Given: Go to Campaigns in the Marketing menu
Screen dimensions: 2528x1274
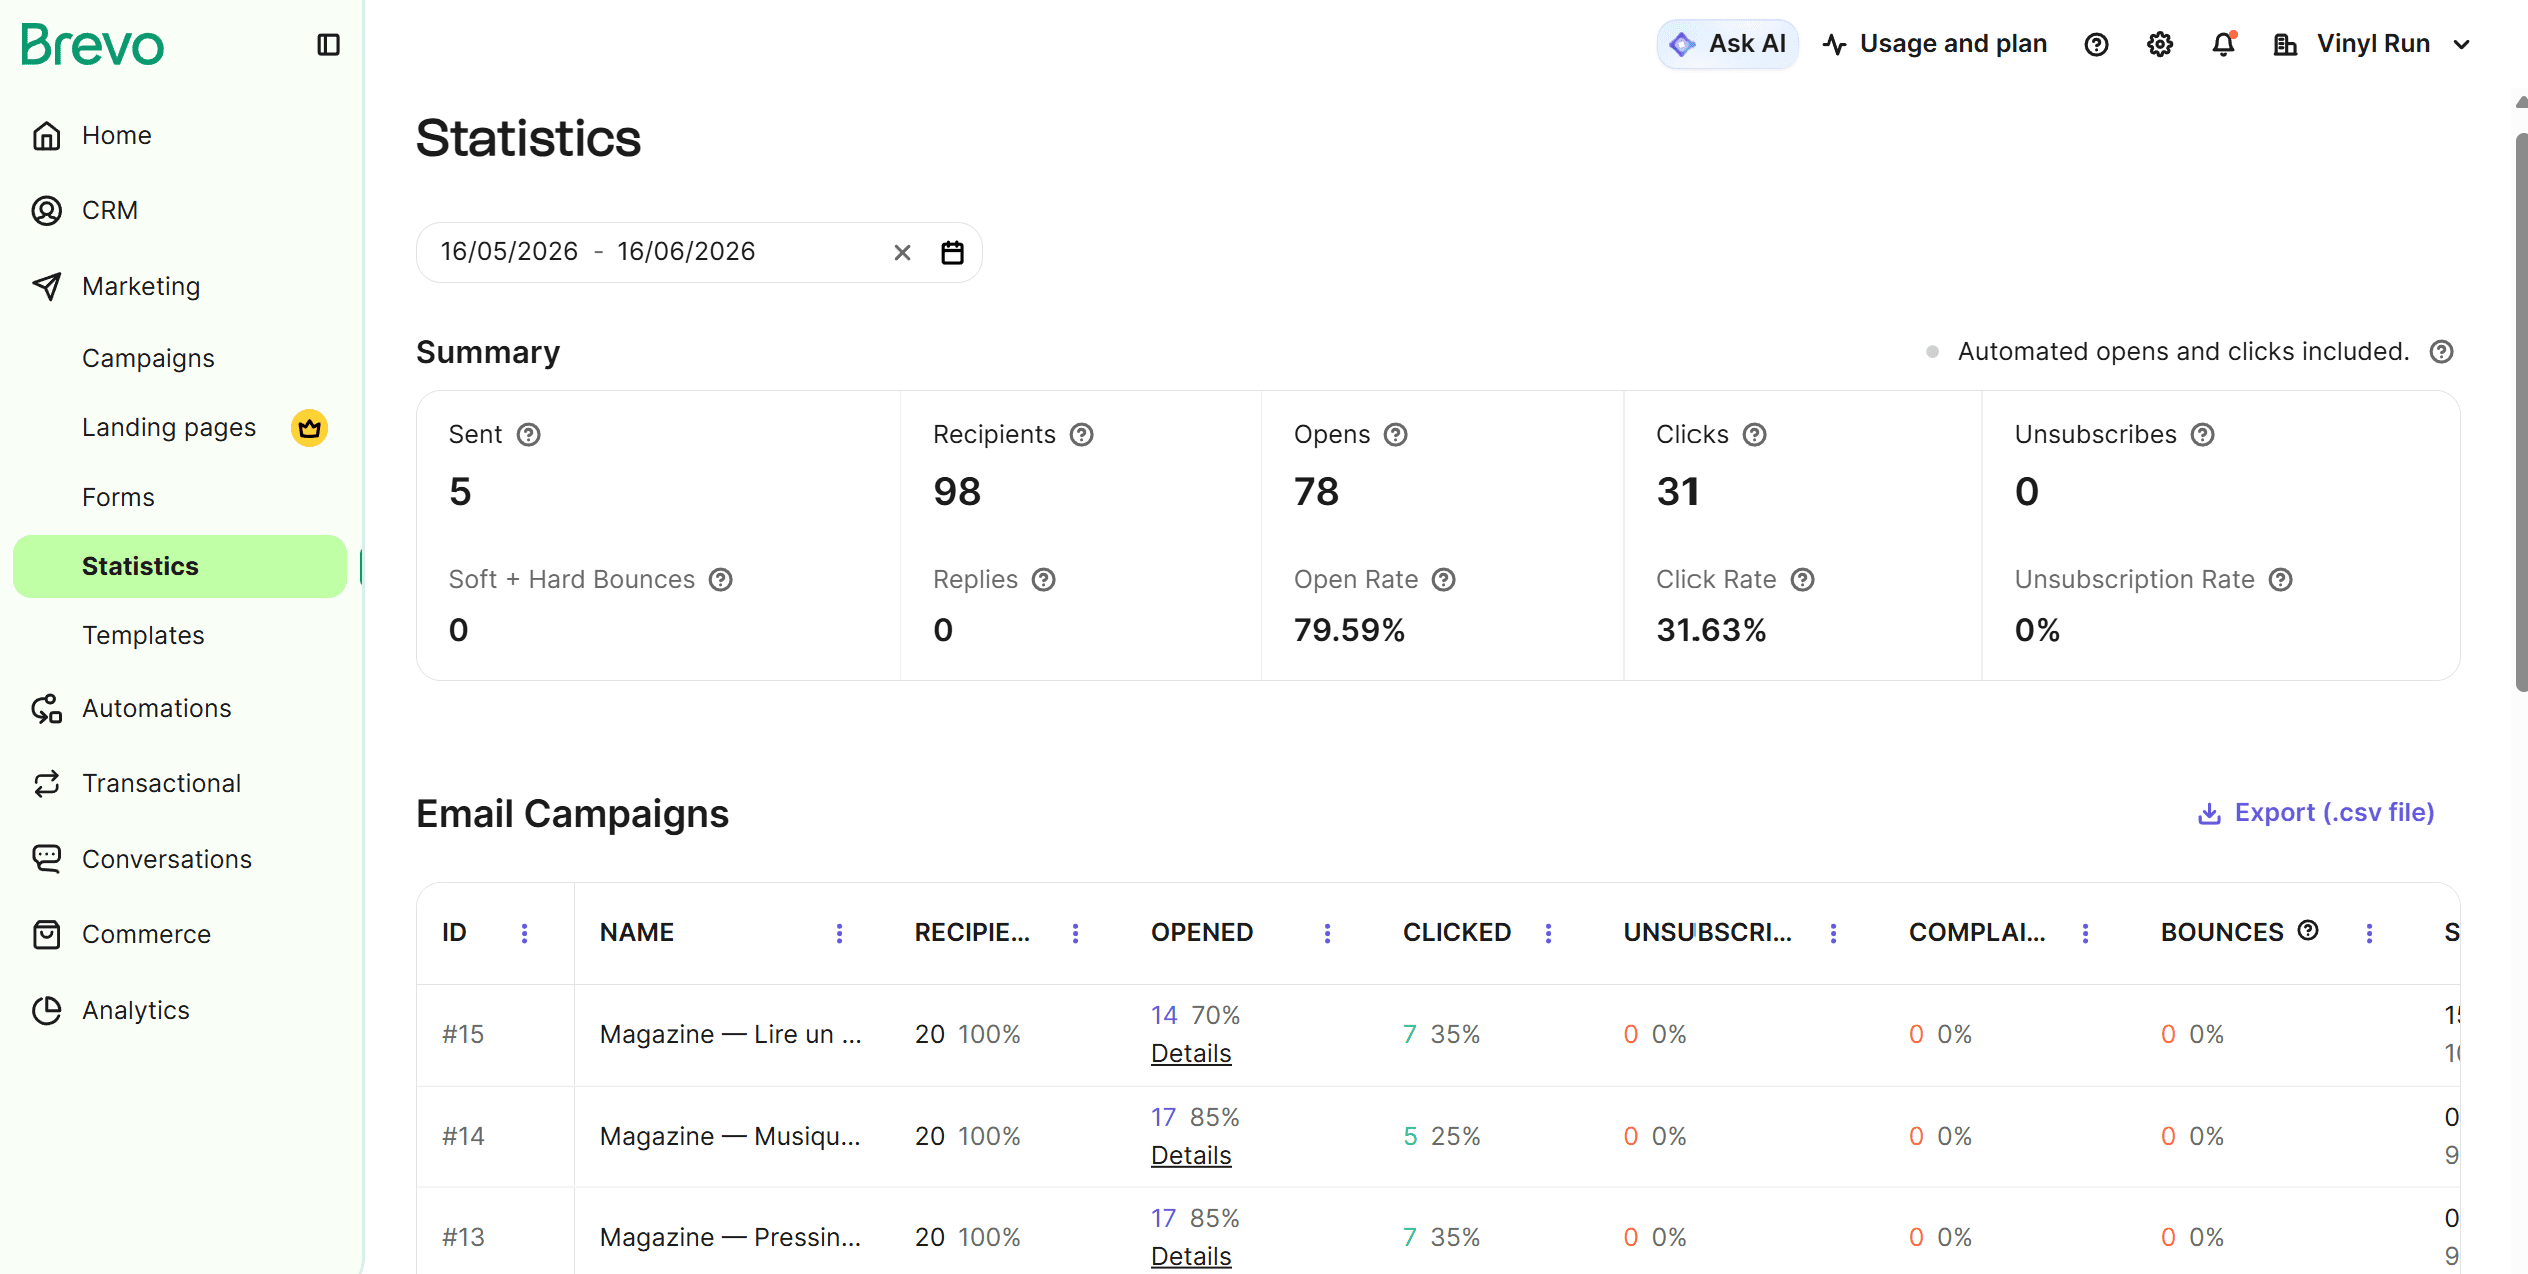Looking at the screenshot, I should (148, 358).
